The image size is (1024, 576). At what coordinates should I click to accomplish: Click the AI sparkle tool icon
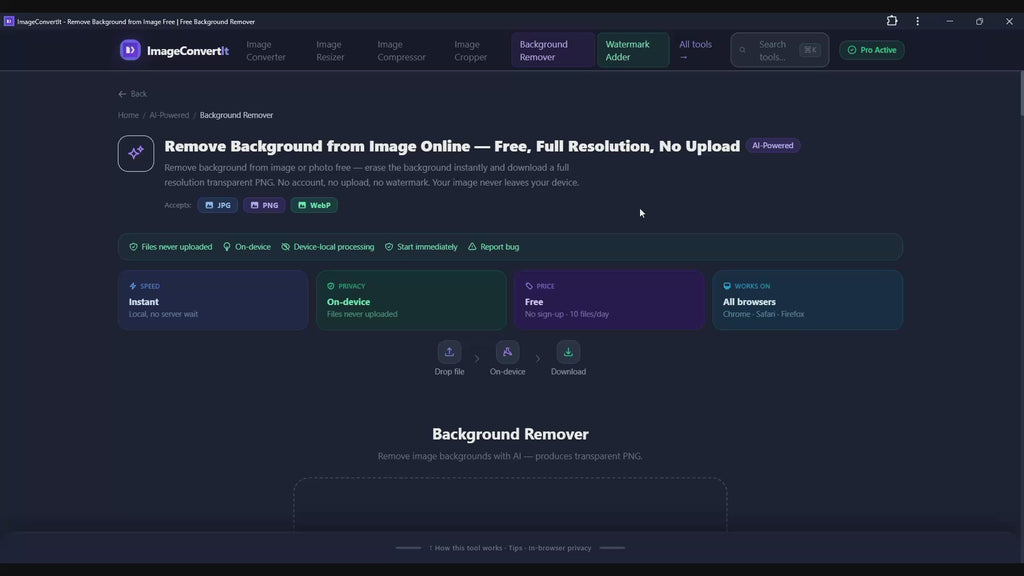tap(136, 153)
